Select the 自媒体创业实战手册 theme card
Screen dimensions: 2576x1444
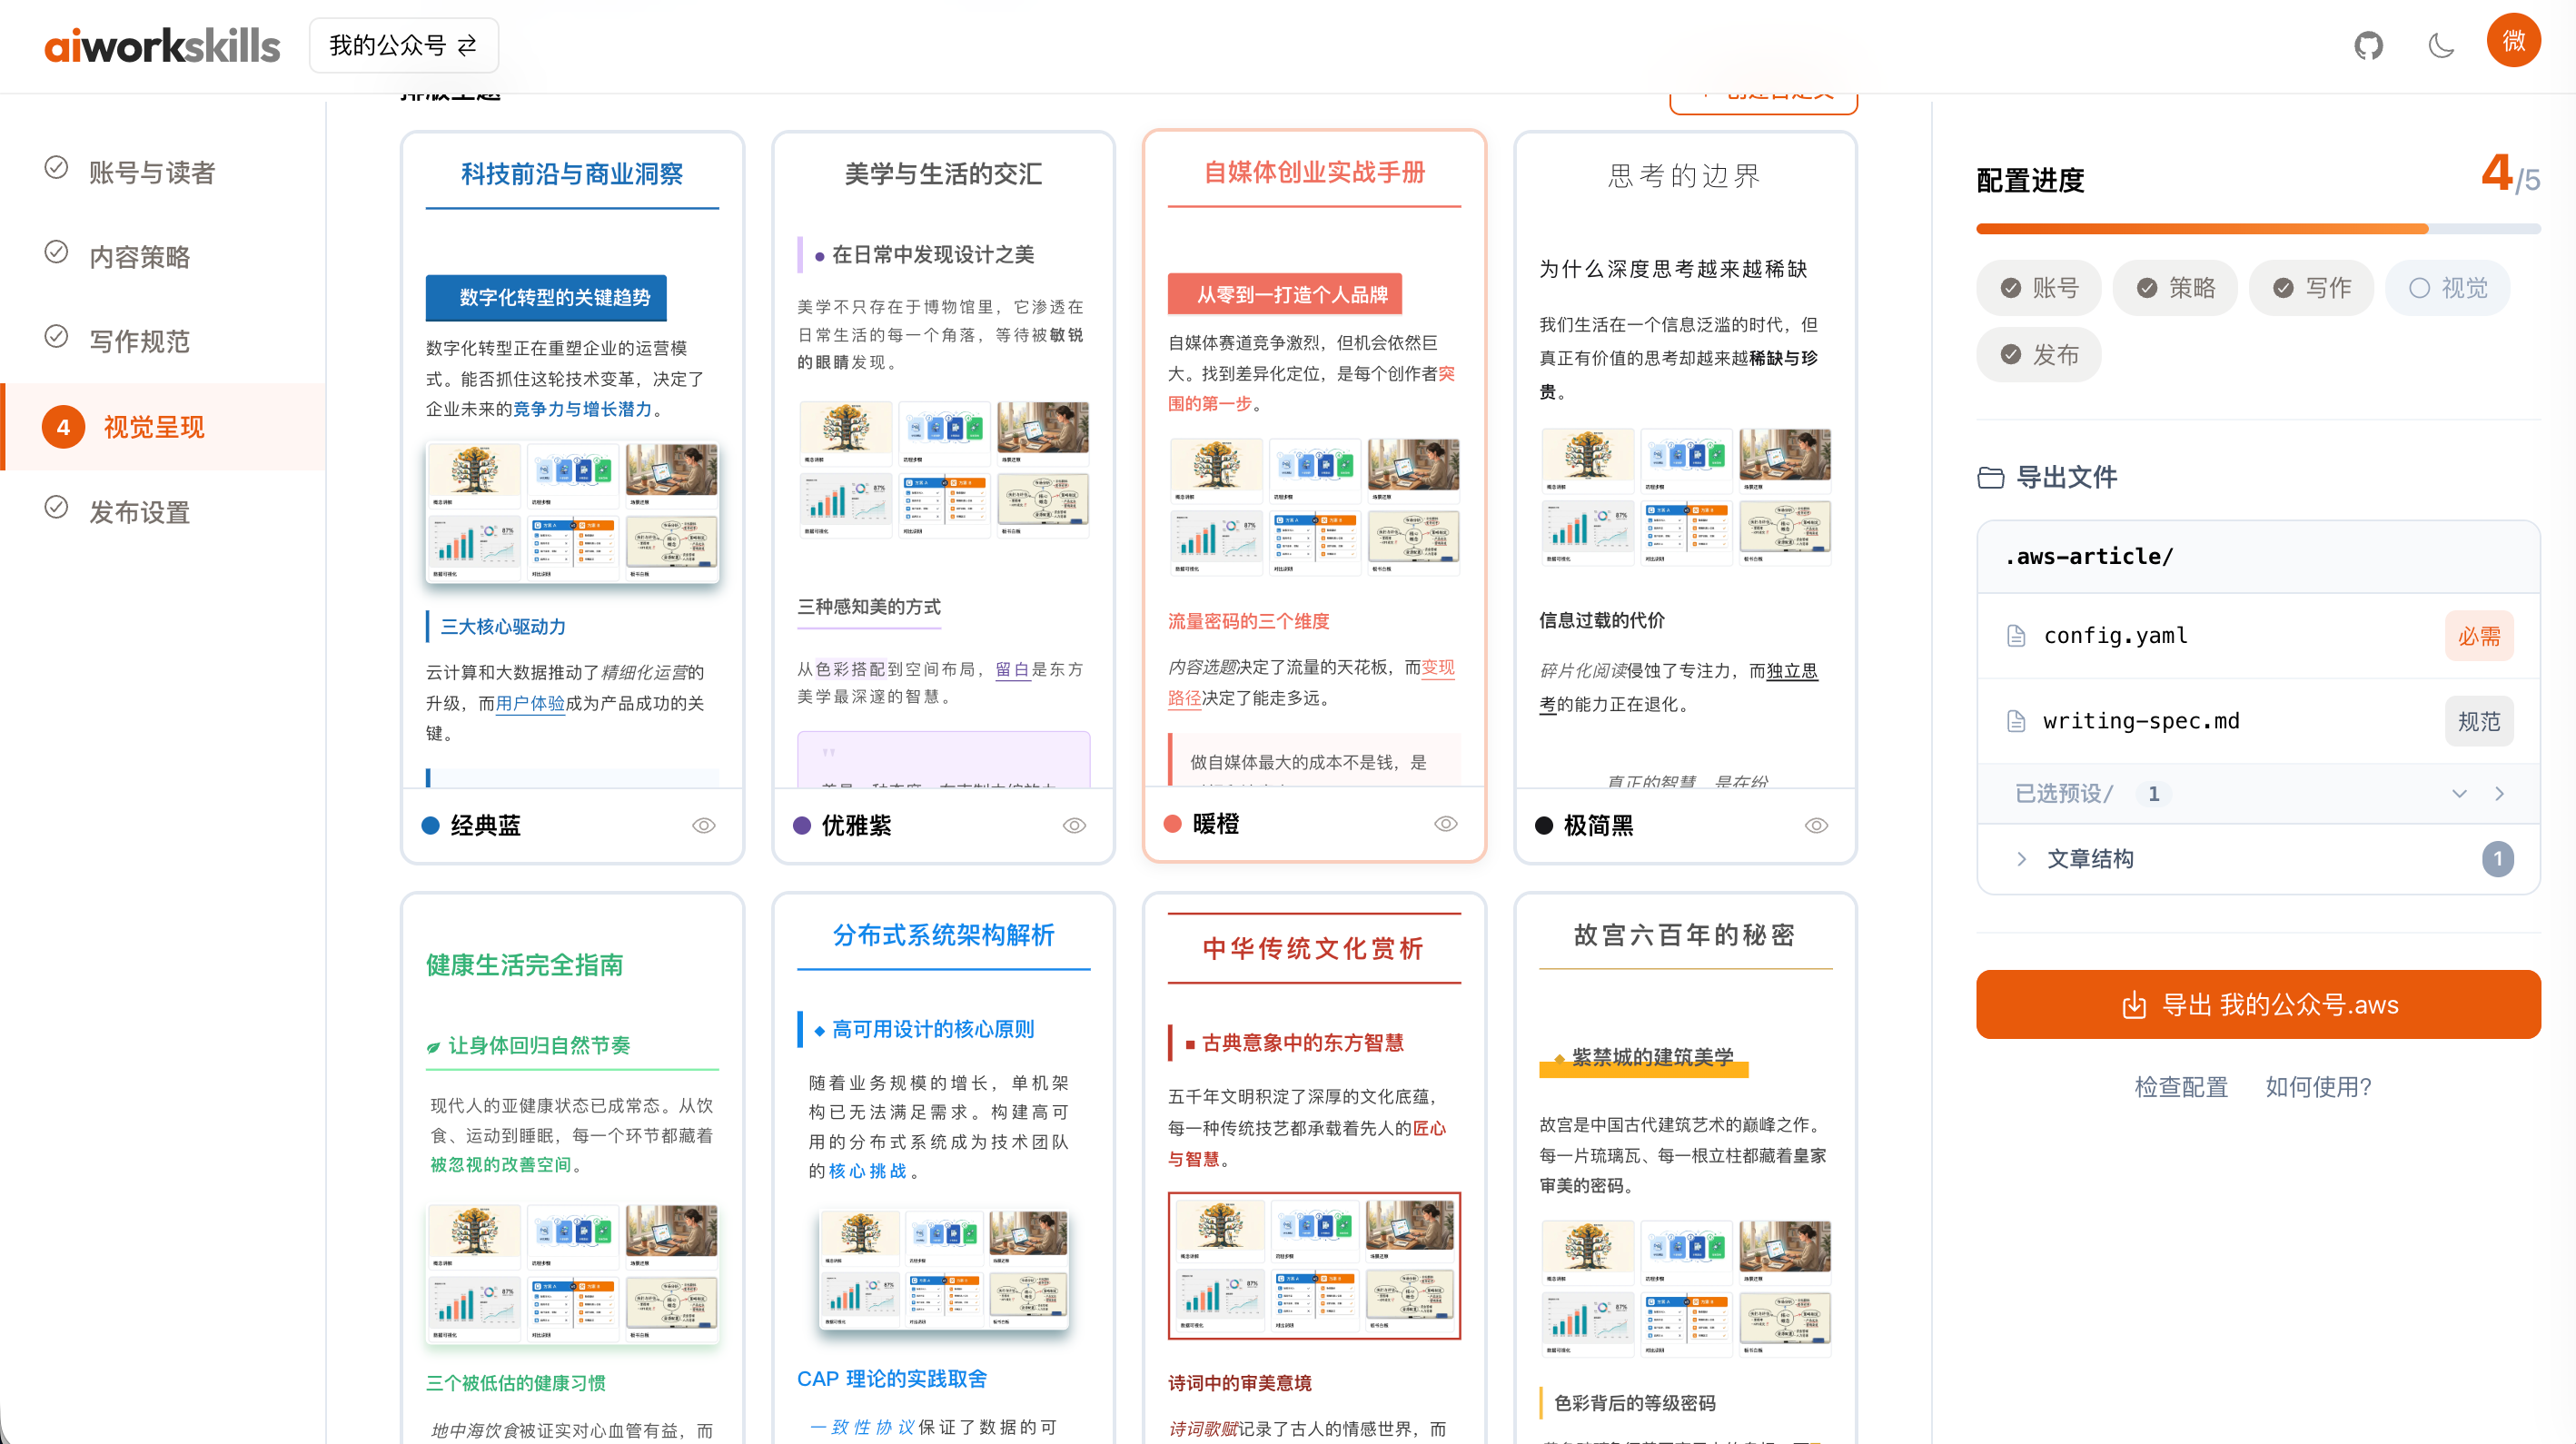[1314, 495]
